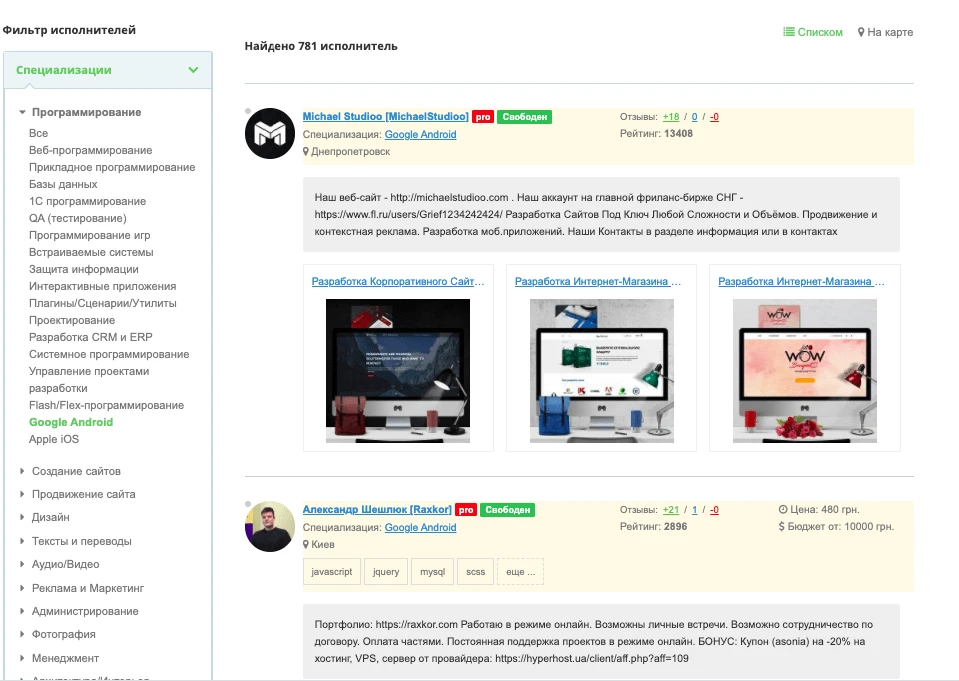Select 1С программирование specialization
This screenshot has width=959, height=681.
click(87, 201)
